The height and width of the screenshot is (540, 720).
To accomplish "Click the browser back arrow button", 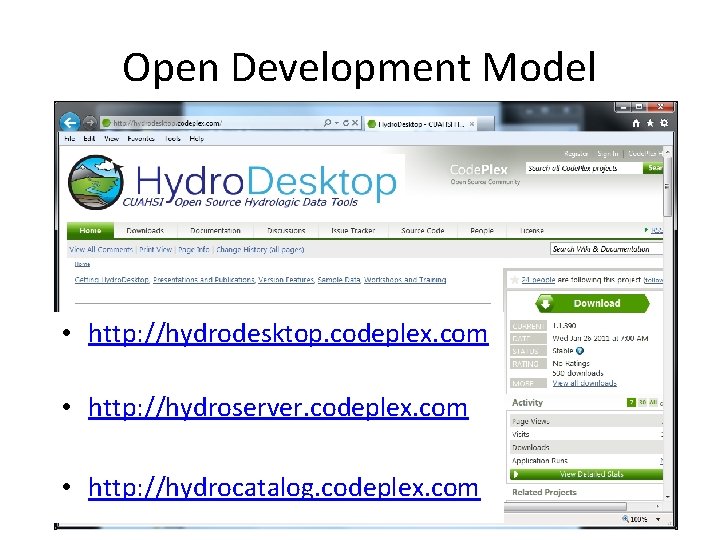I will point(70,123).
